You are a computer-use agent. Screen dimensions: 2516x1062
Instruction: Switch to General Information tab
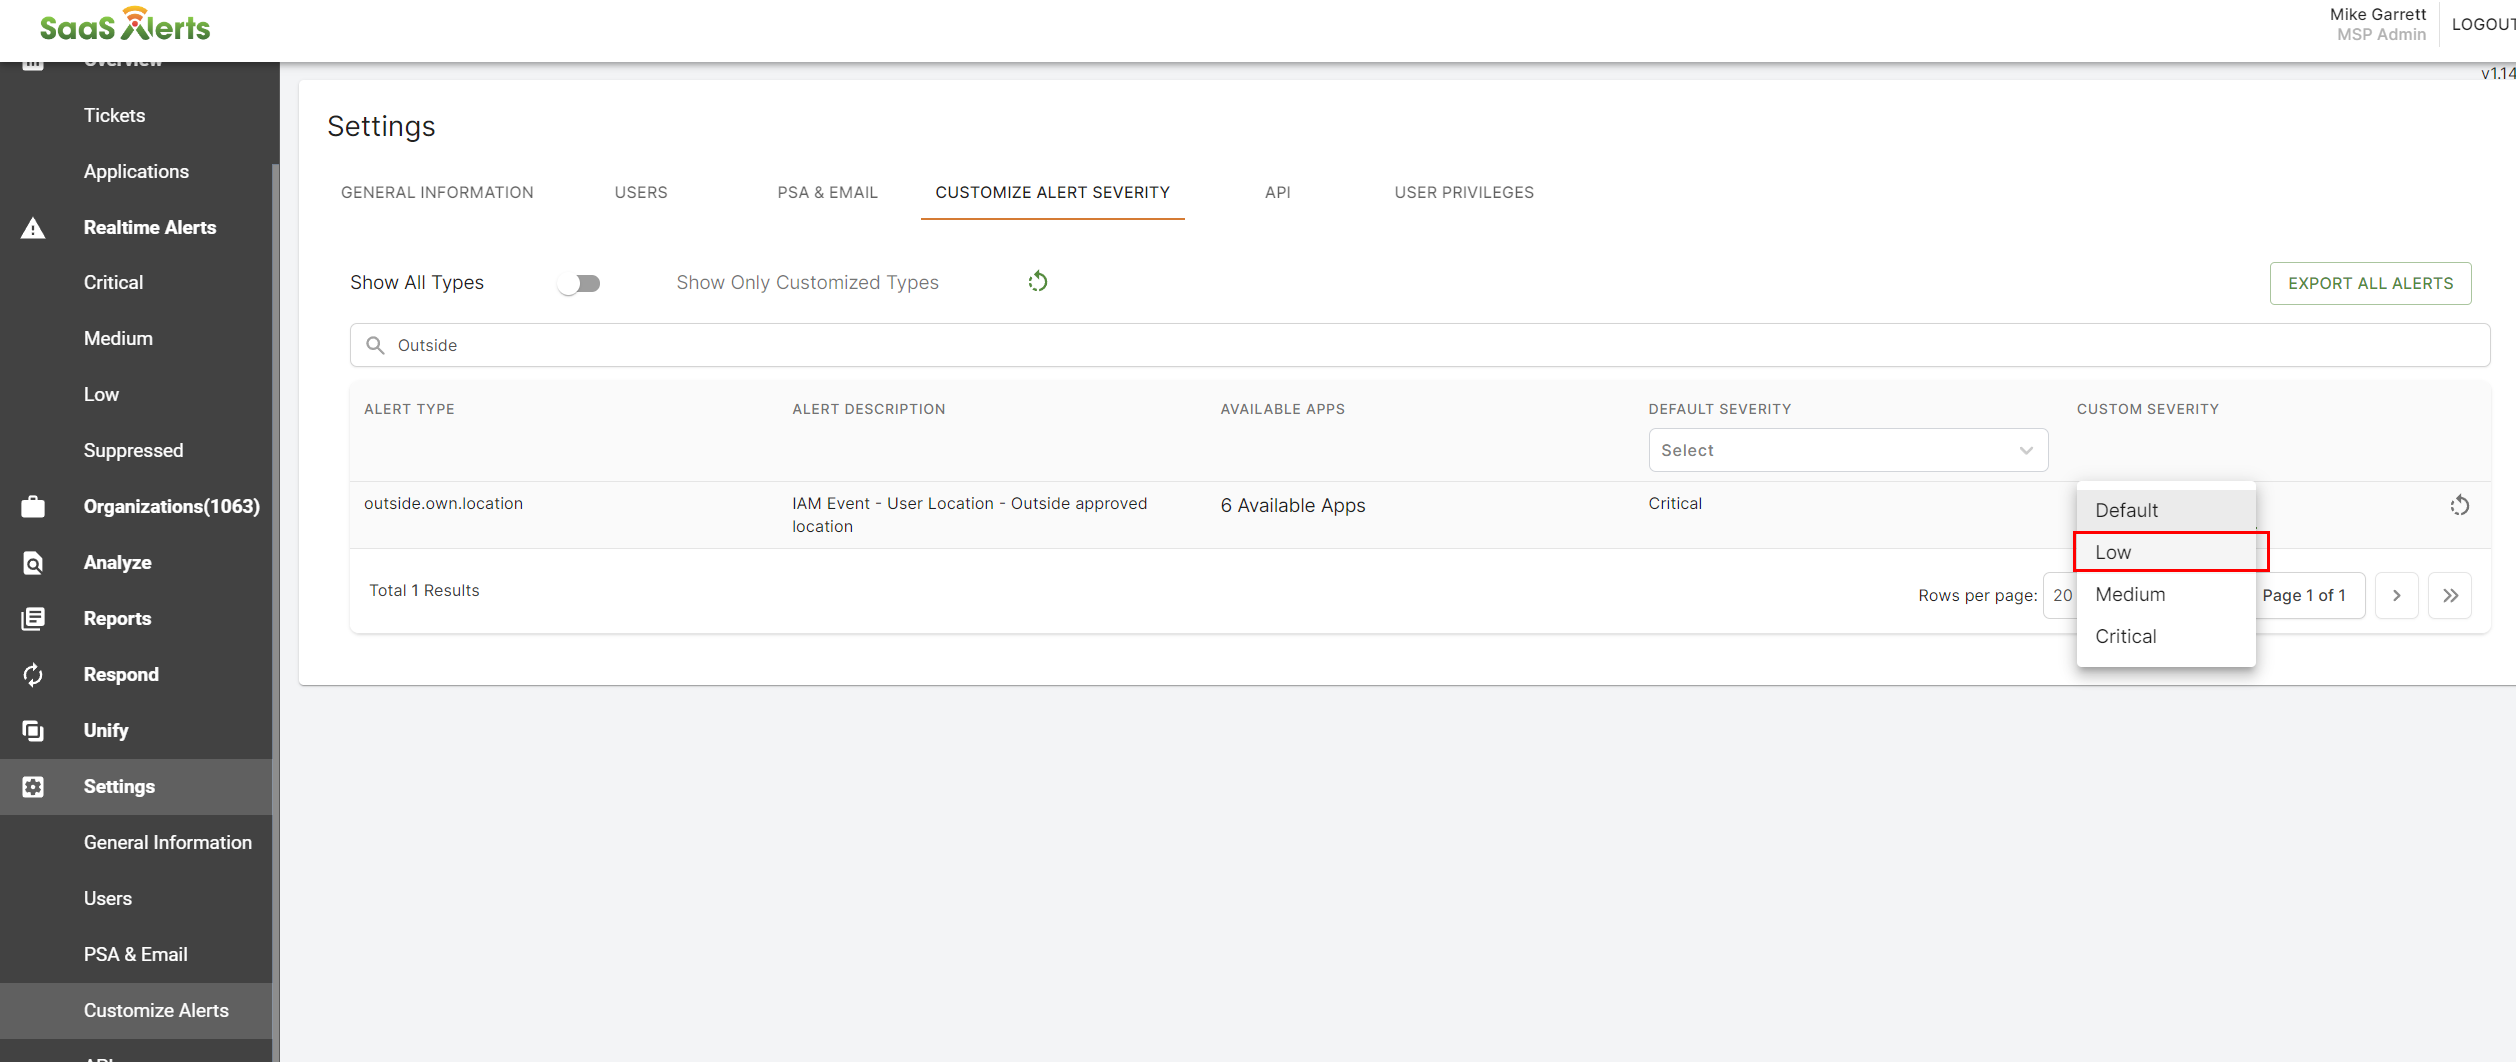(437, 192)
